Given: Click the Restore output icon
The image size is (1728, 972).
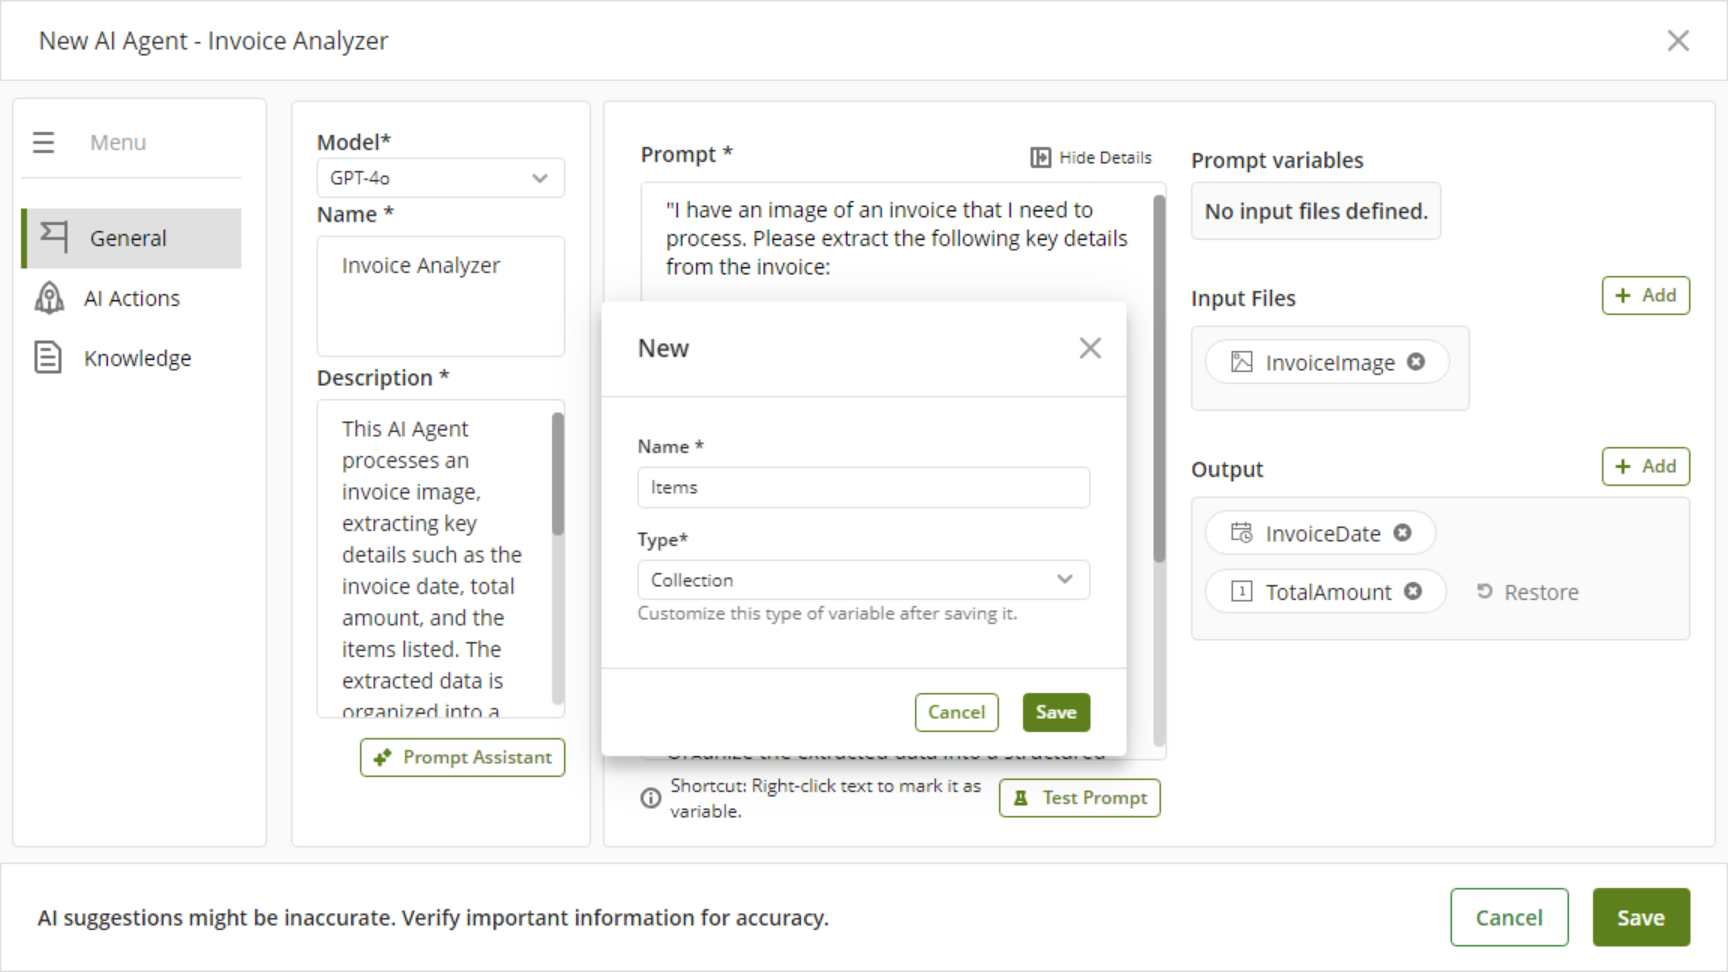Looking at the screenshot, I should (x=1485, y=592).
